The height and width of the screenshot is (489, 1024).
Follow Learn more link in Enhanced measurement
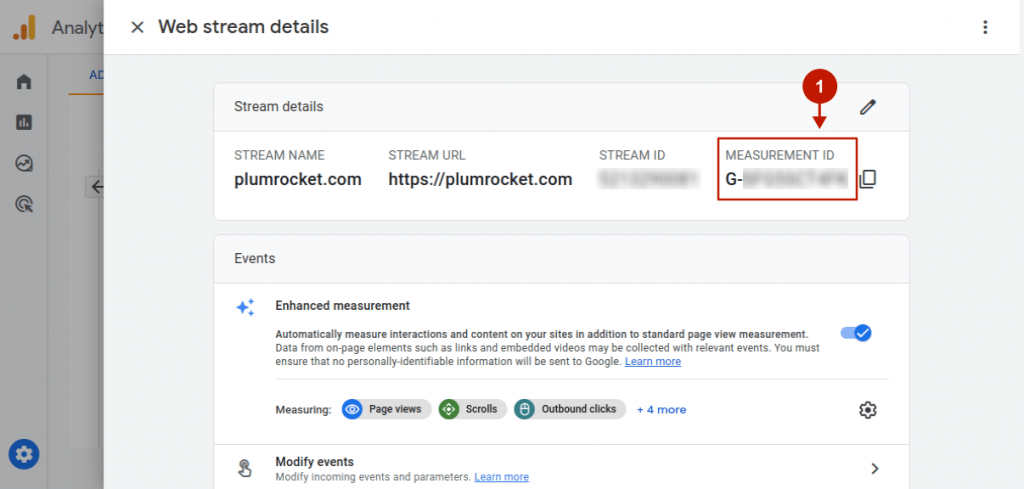coord(652,362)
